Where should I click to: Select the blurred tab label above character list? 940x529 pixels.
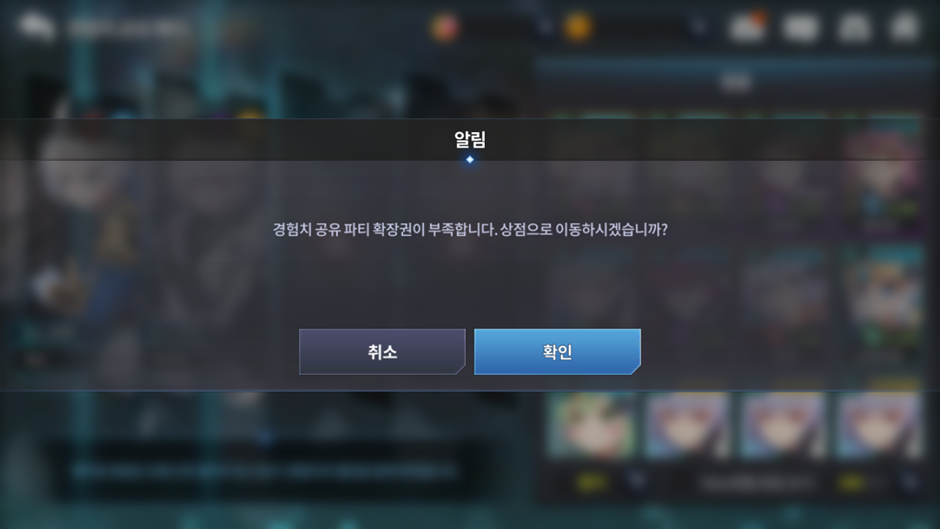[x=736, y=82]
